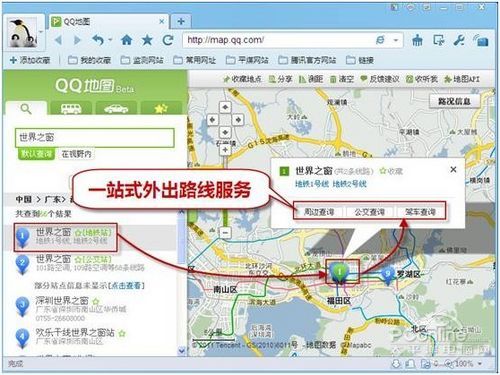Click 反馈建议 feedback in map toolbar

(x=380, y=79)
